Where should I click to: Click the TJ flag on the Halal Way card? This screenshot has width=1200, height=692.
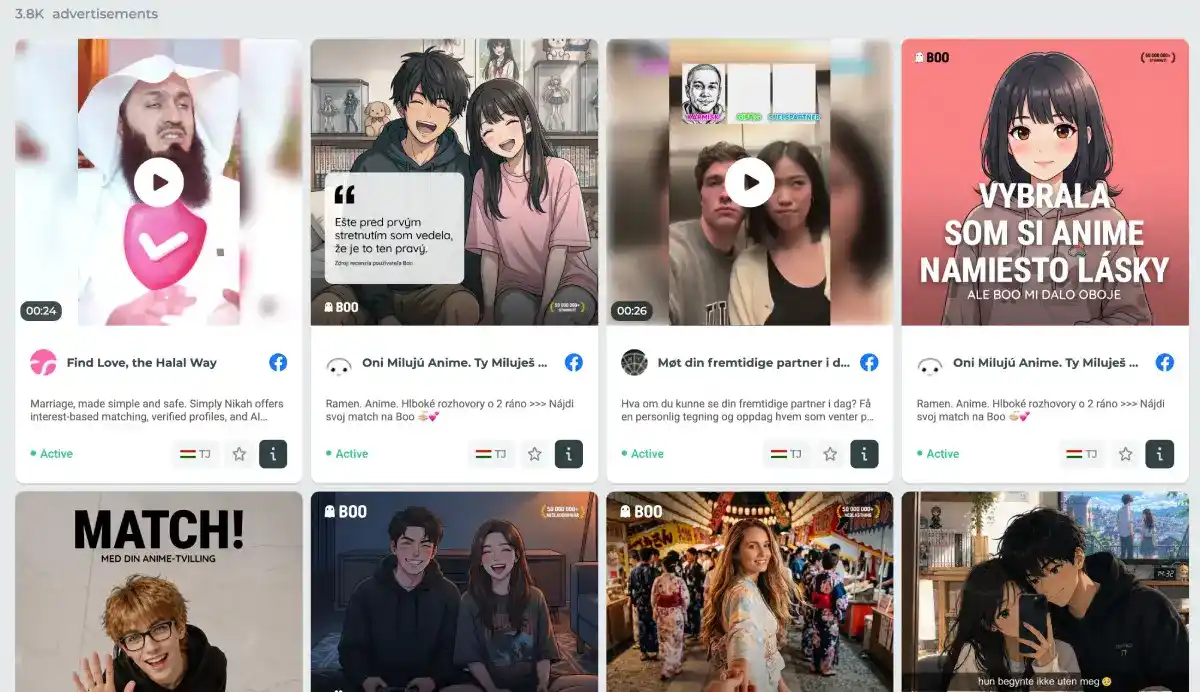195,454
